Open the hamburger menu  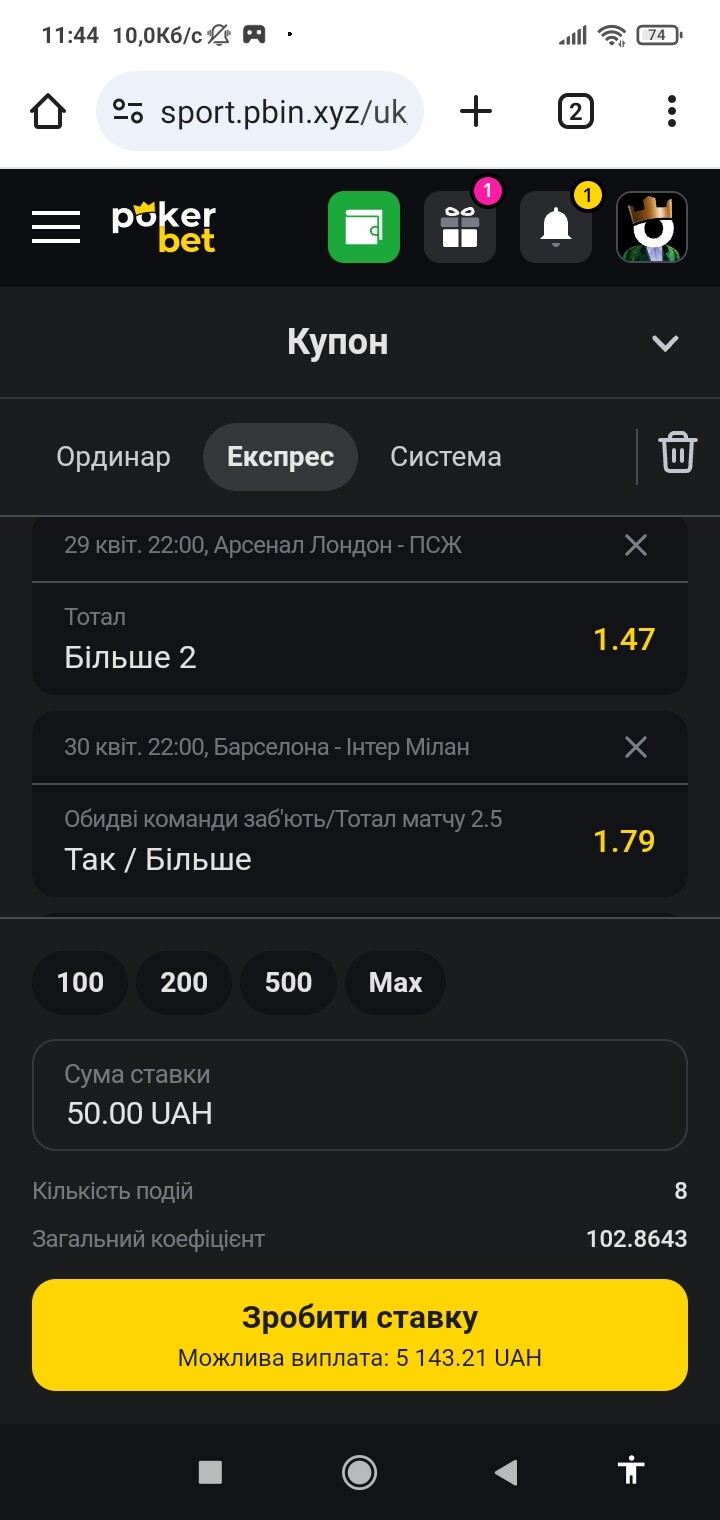coord(56,227)
